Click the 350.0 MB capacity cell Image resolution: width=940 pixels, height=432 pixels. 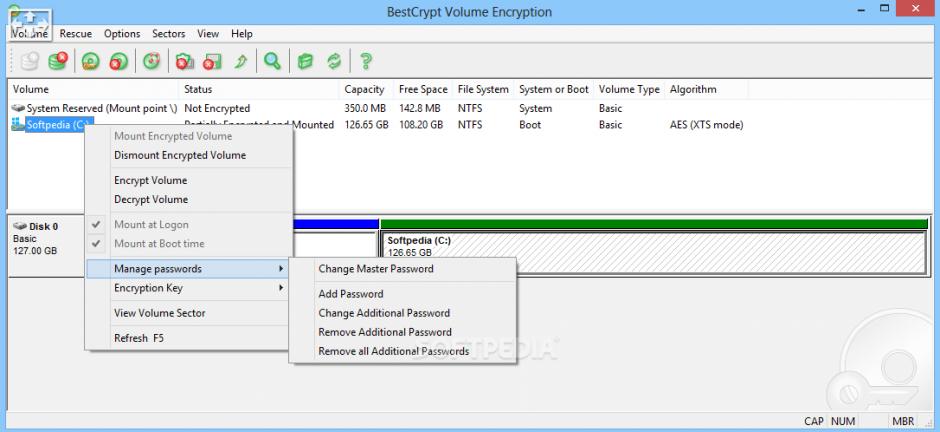(365, 108)
